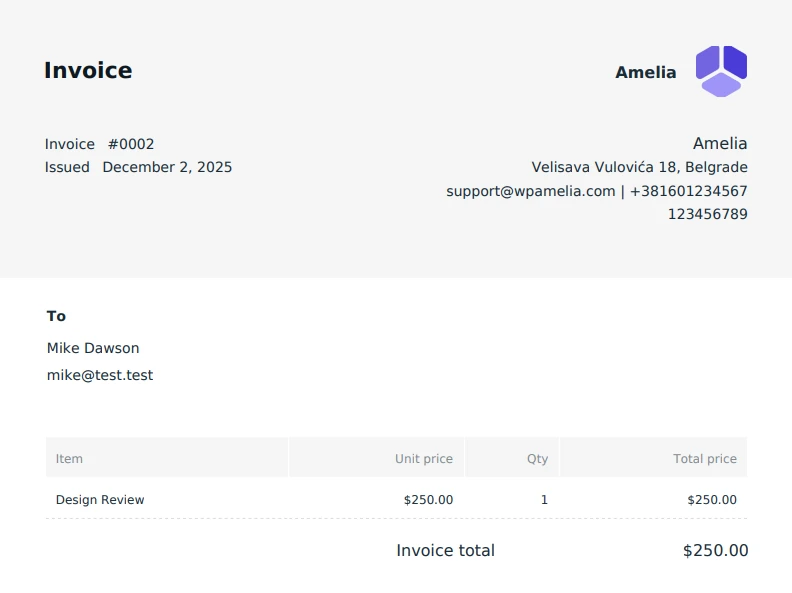Click the mike@test.test email link
This screenshot has height=593, width=792.
point(100,376)
